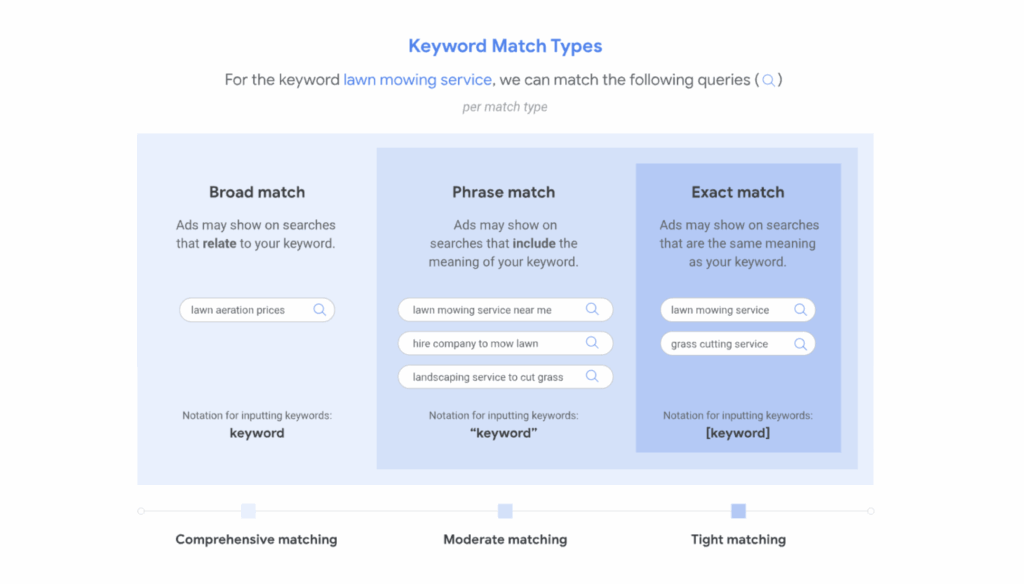Click the 'lawn mowing service' blue keyword link
This screenshot has width=1024, height=584.
pyautogui.click(x=417, y=80)
